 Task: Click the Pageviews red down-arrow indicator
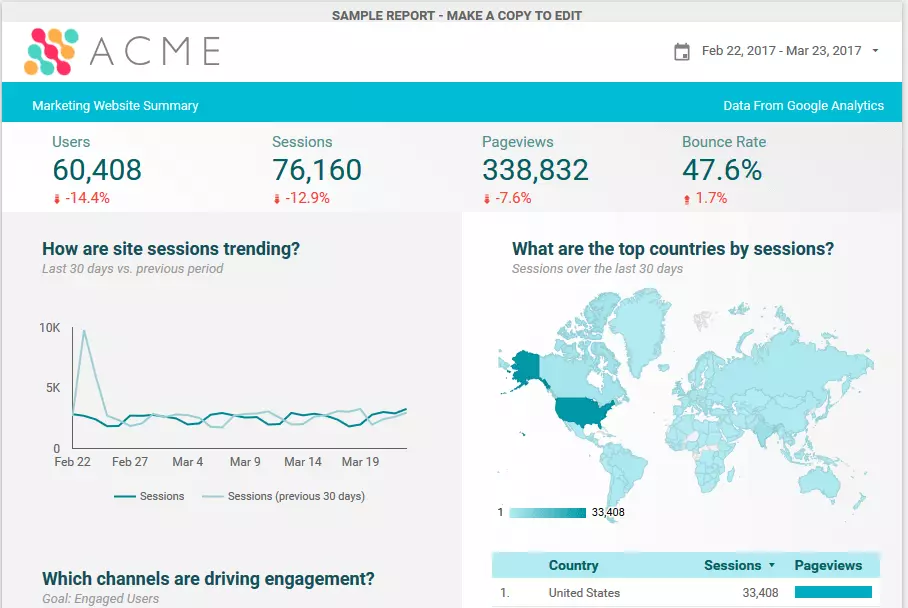[487, 199]
